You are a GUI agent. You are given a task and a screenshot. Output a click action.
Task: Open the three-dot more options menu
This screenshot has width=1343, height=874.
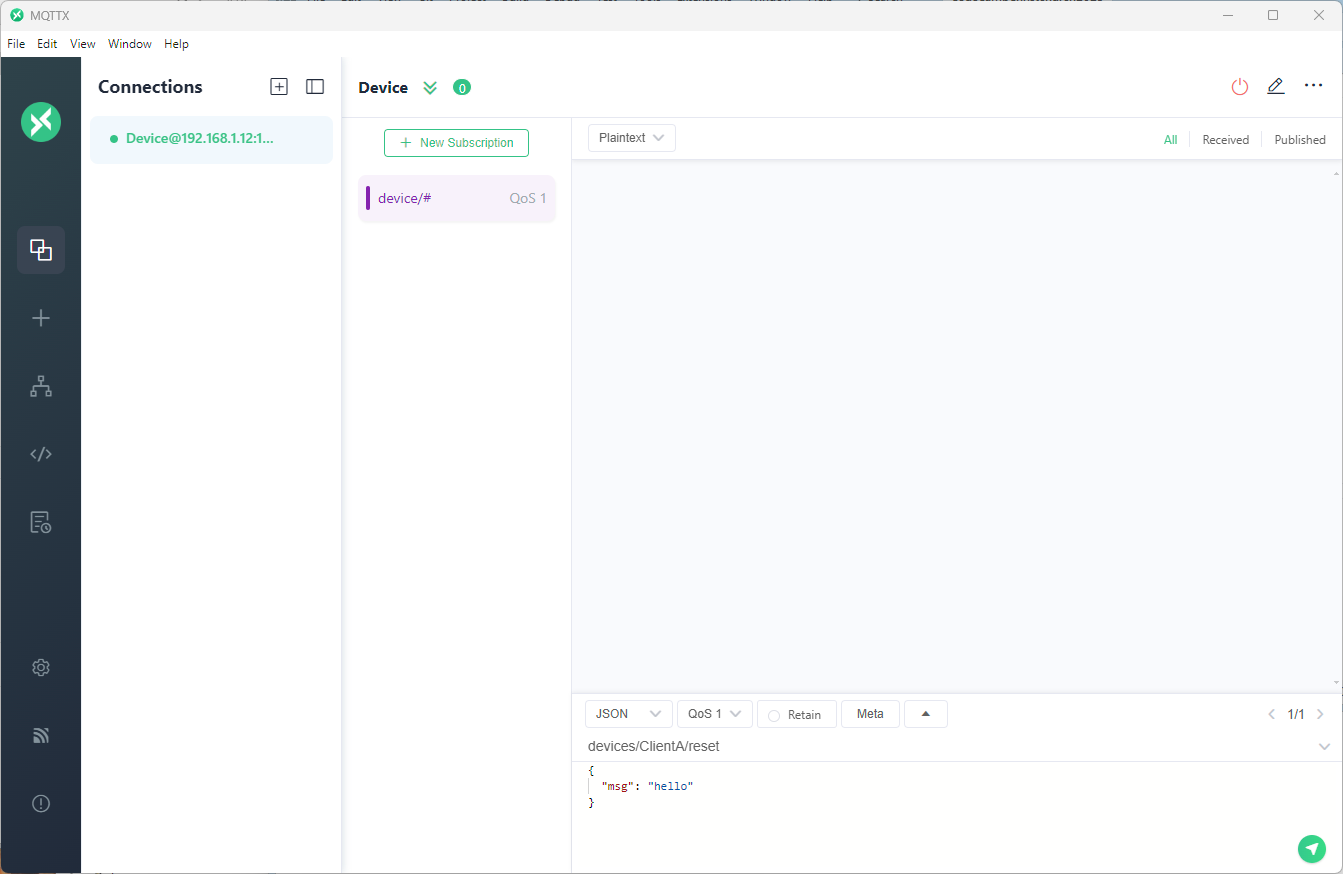1313,87
